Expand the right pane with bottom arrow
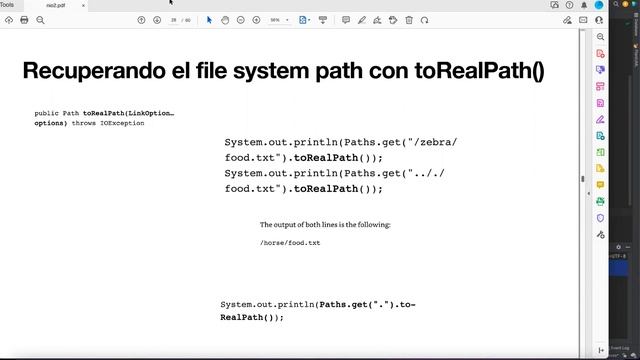This screenshot has width=640, height=360. (601, 350)
